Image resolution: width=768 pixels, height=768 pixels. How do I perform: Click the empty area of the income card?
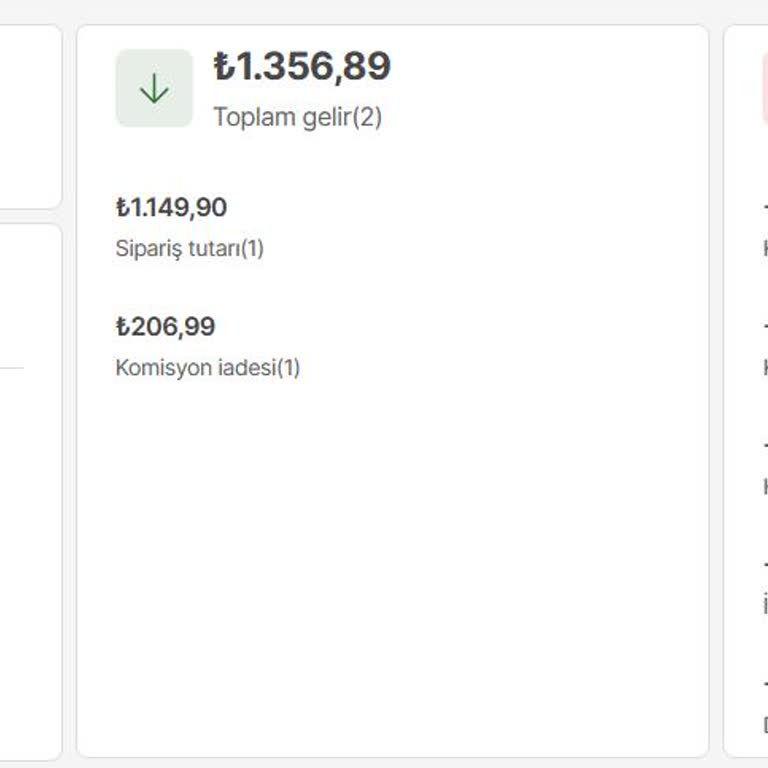[x=392, y=560]
